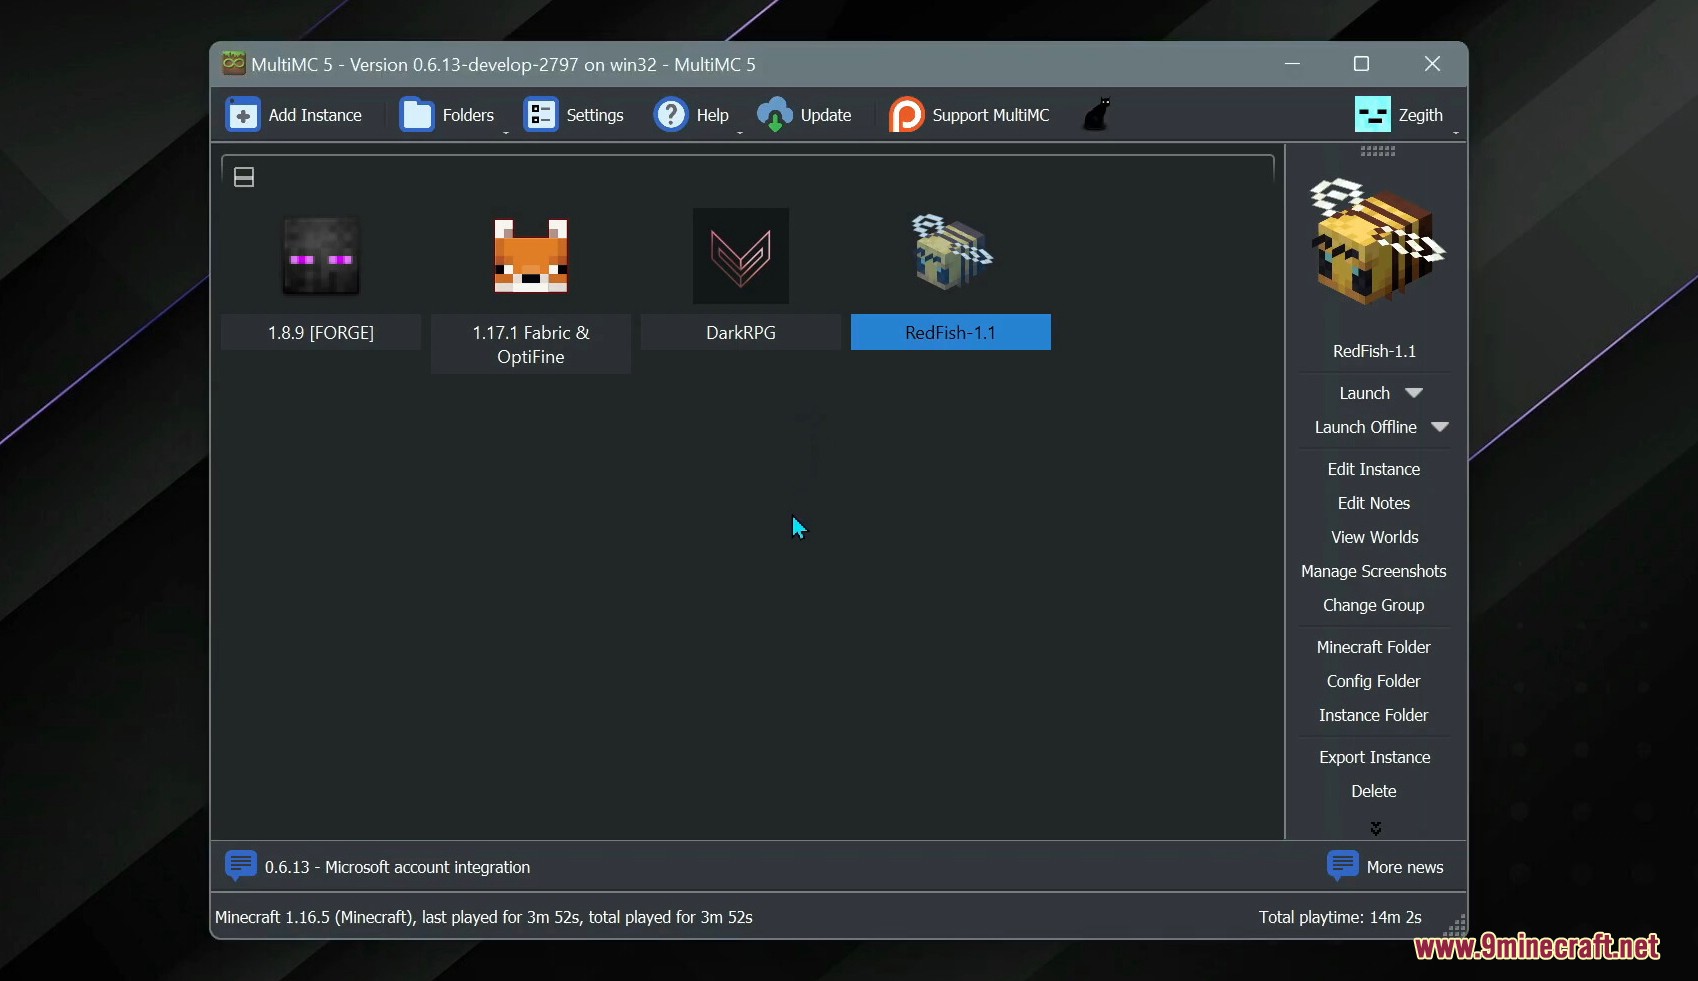
Task: Select the 1.17.1 Fabric & OptiFine label
Action: click(x=531, y=344)
